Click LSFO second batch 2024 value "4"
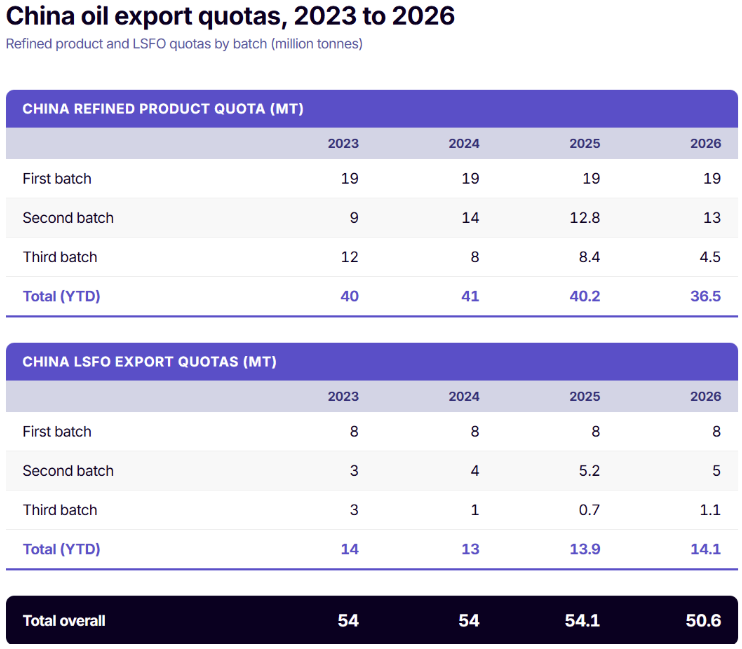The image size is (742, 649). 475,471
